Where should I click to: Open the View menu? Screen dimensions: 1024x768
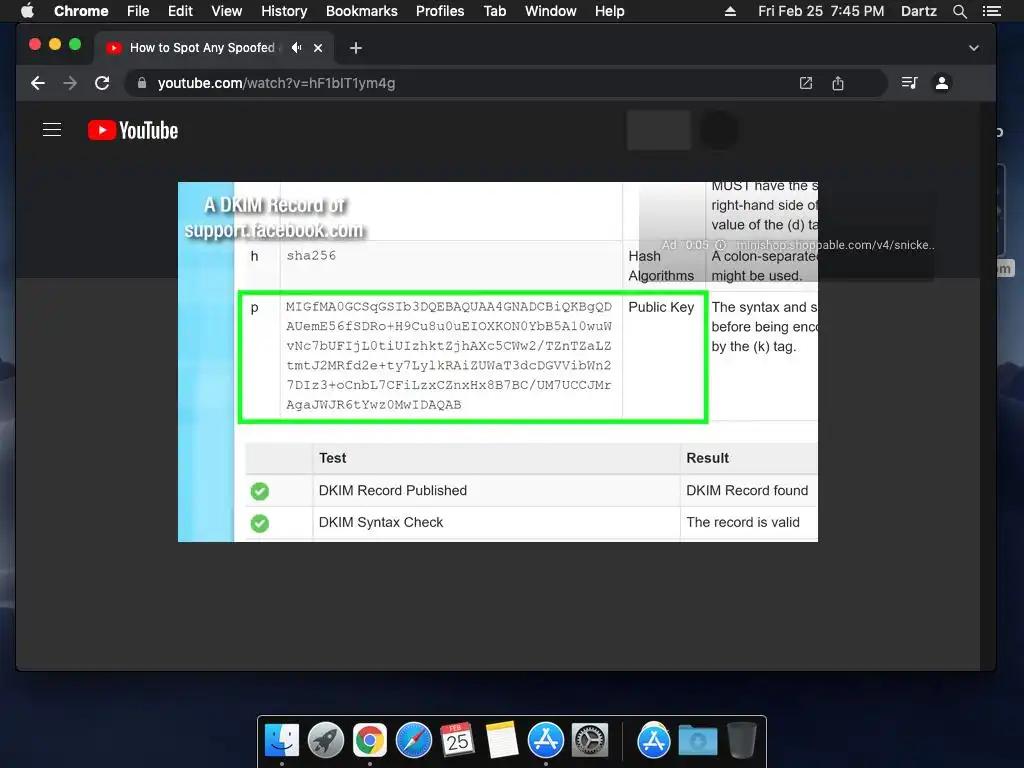(227, 11)
